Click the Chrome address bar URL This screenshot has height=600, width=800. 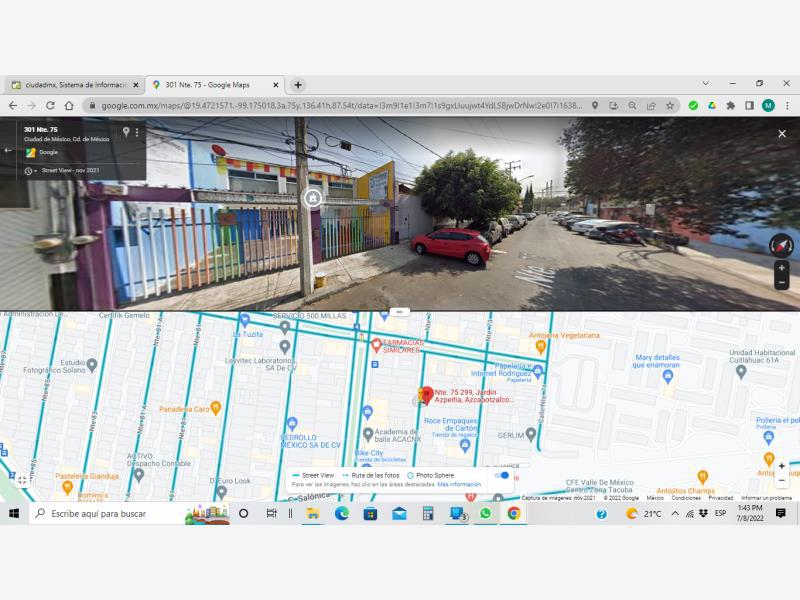click(x=341, y=106)
